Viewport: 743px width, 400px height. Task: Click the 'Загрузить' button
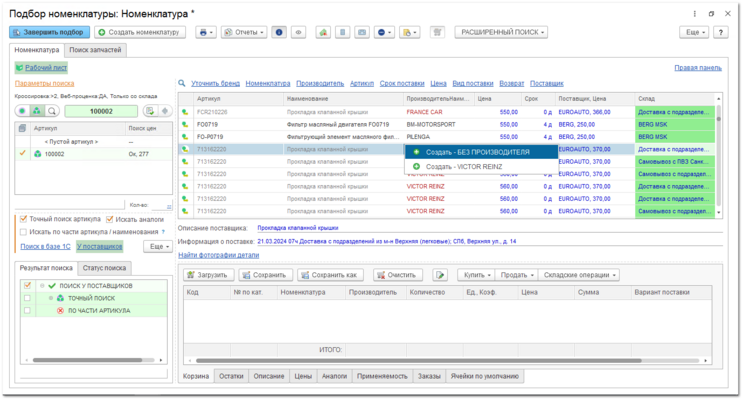click(208, 275)
